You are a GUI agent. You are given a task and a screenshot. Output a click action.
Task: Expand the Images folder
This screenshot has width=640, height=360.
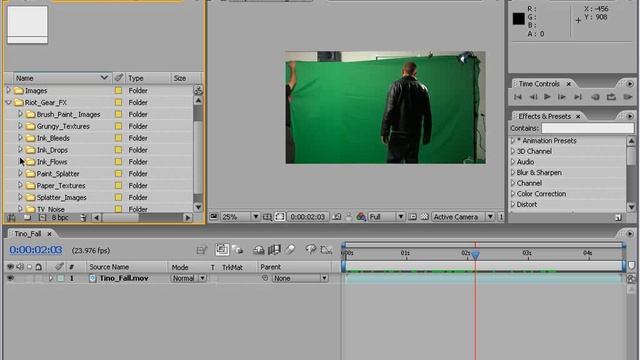(x=9, y=90)
